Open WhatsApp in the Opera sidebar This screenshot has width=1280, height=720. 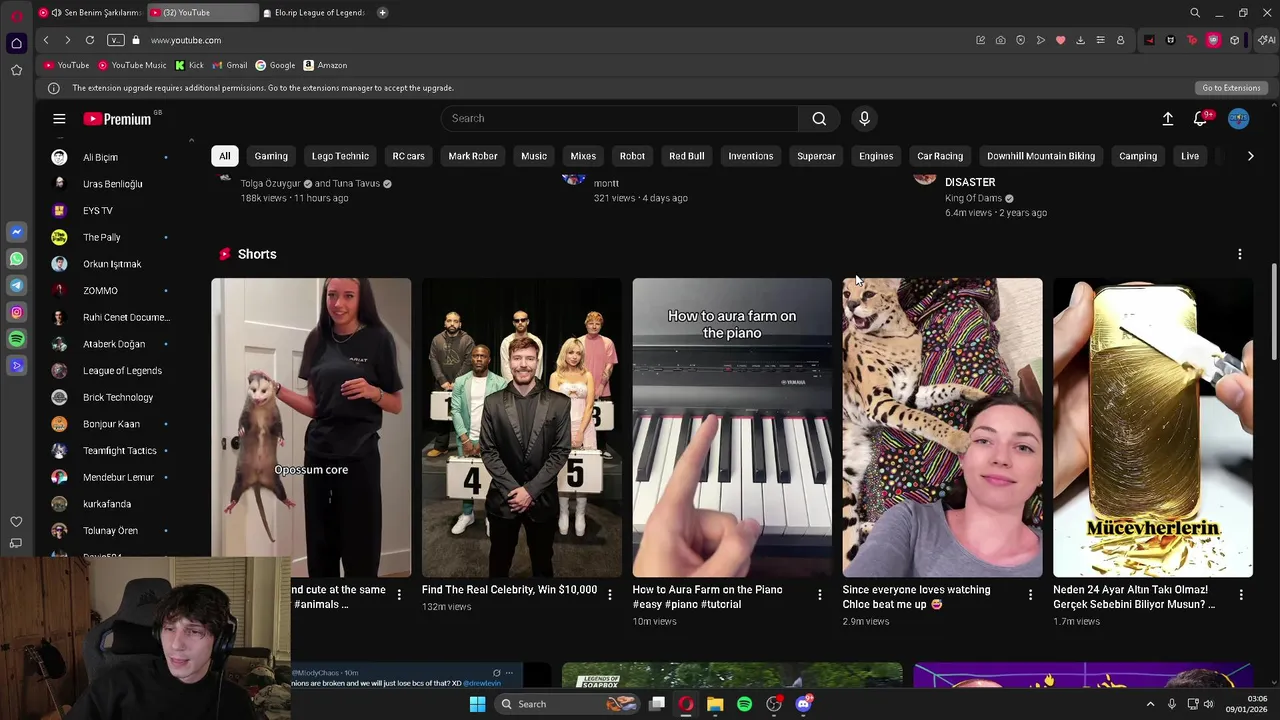(16, 259)
